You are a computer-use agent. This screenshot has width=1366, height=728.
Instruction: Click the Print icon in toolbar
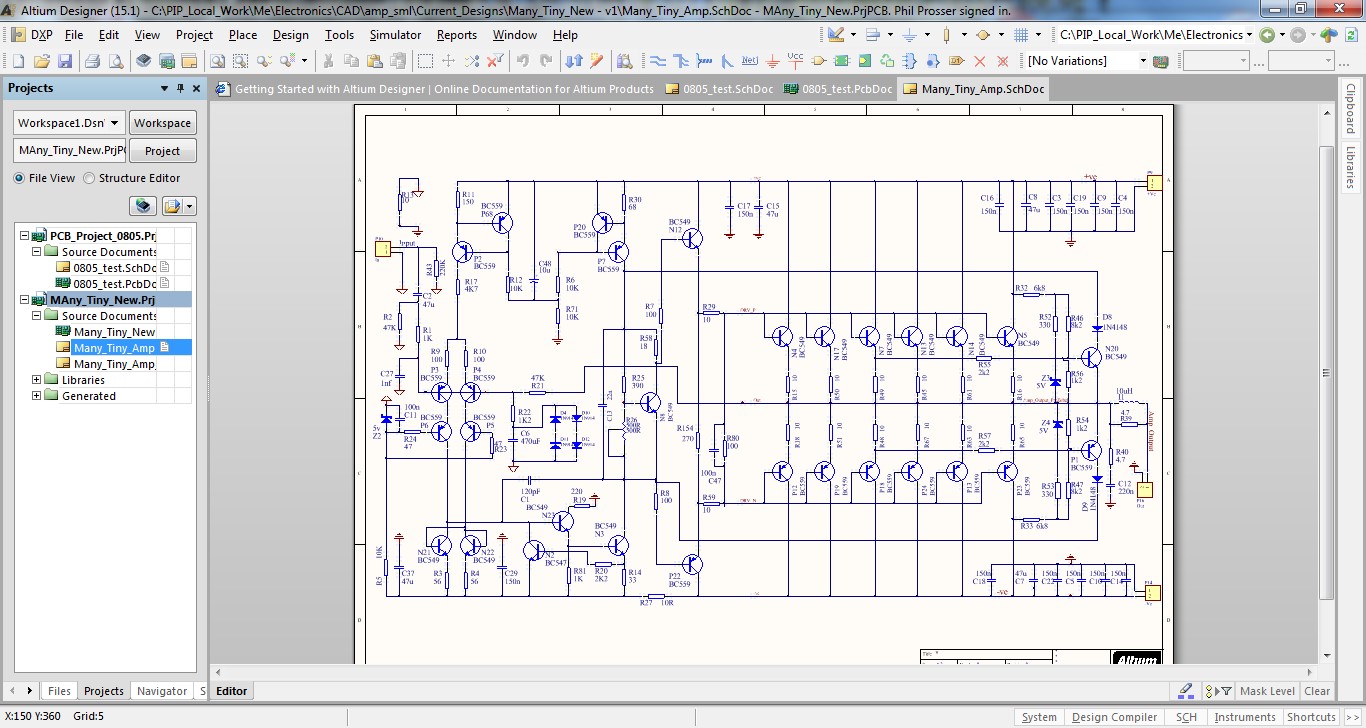(x=92, y=61)
